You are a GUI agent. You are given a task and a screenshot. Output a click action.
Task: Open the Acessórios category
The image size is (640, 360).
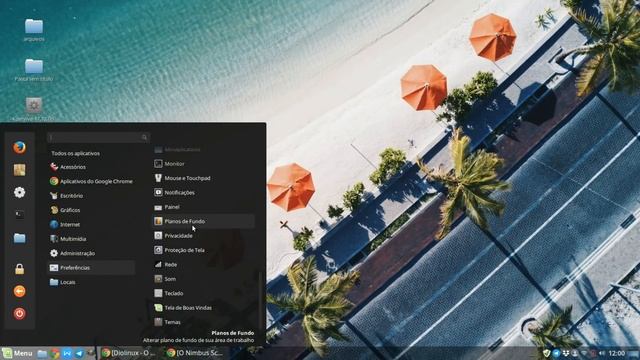[91, 167]
